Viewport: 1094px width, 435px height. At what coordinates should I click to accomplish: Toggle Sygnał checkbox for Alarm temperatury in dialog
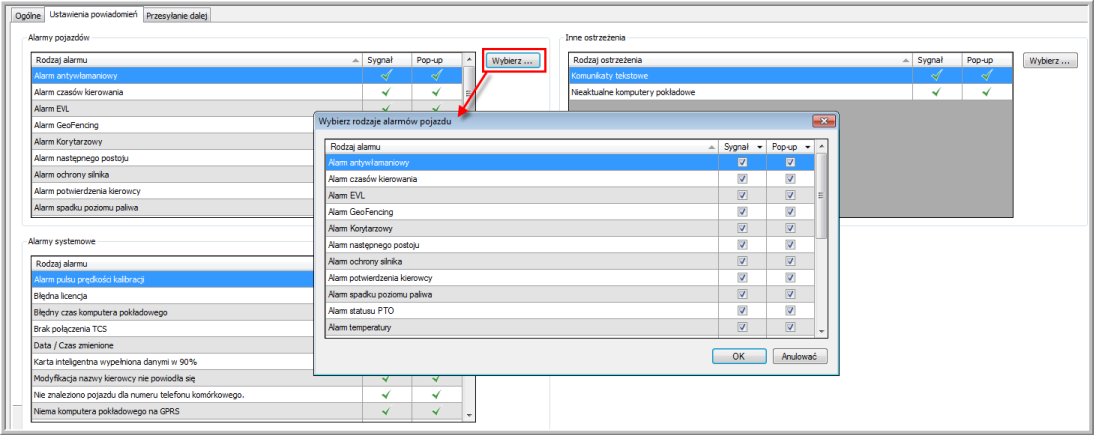[741, 327]
